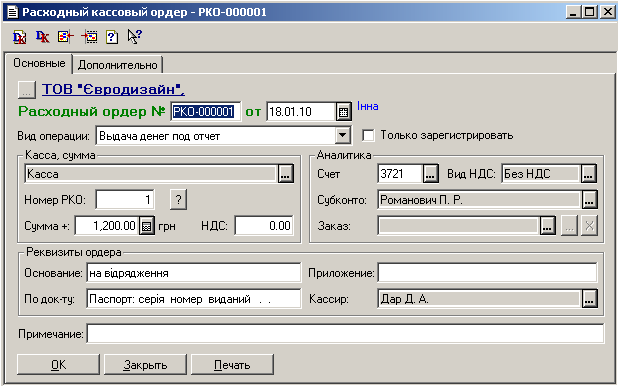The height and width of the screenshot is (386, 618).
Task: Open the Кассир selection for Дар Д. А.
Action: pos(589,299)
